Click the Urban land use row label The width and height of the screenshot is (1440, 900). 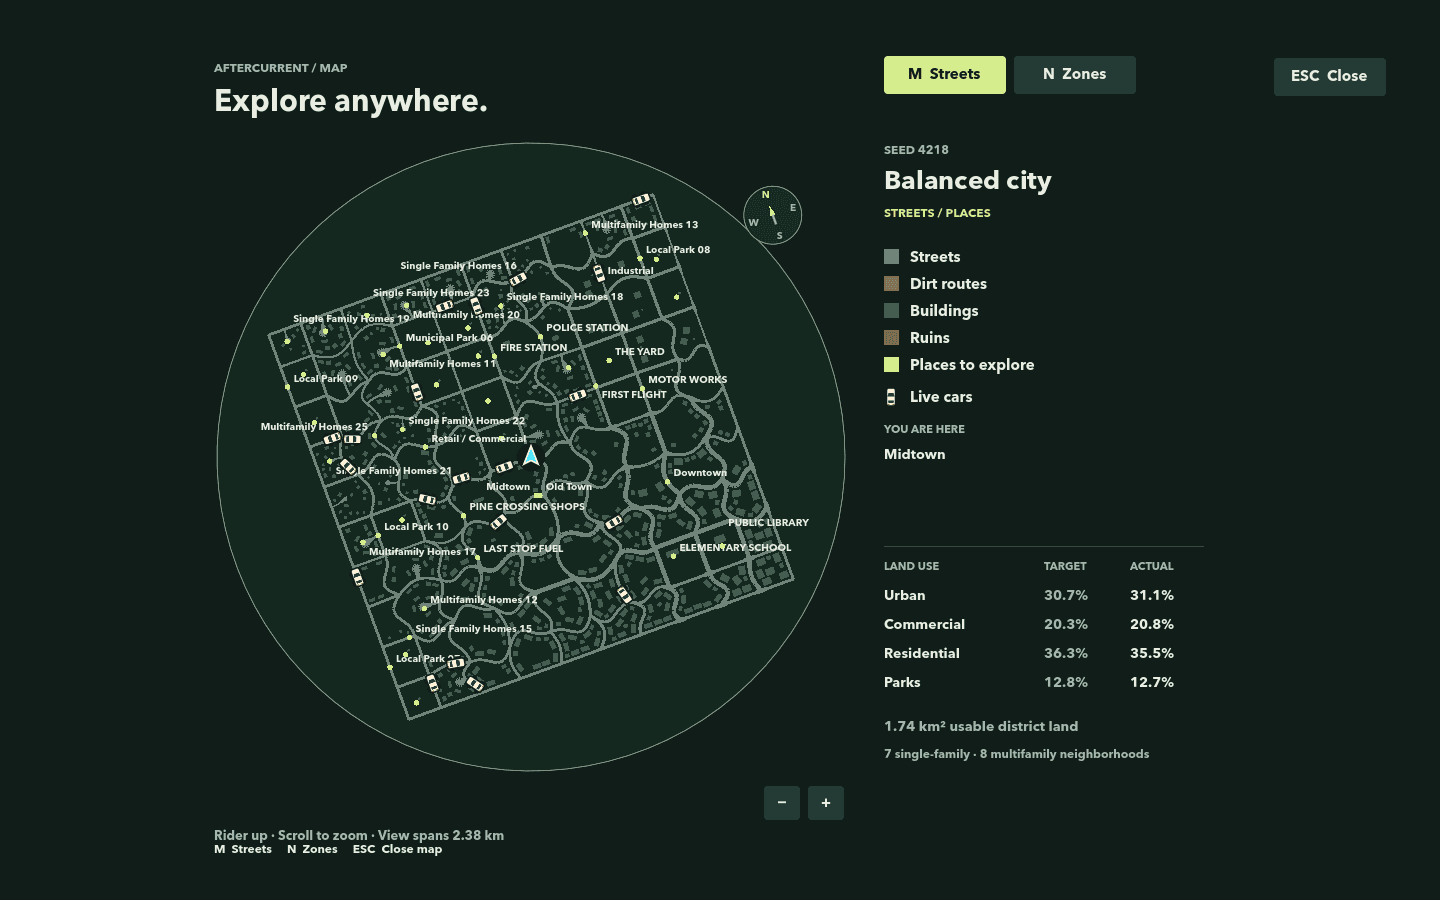point(905,595)
